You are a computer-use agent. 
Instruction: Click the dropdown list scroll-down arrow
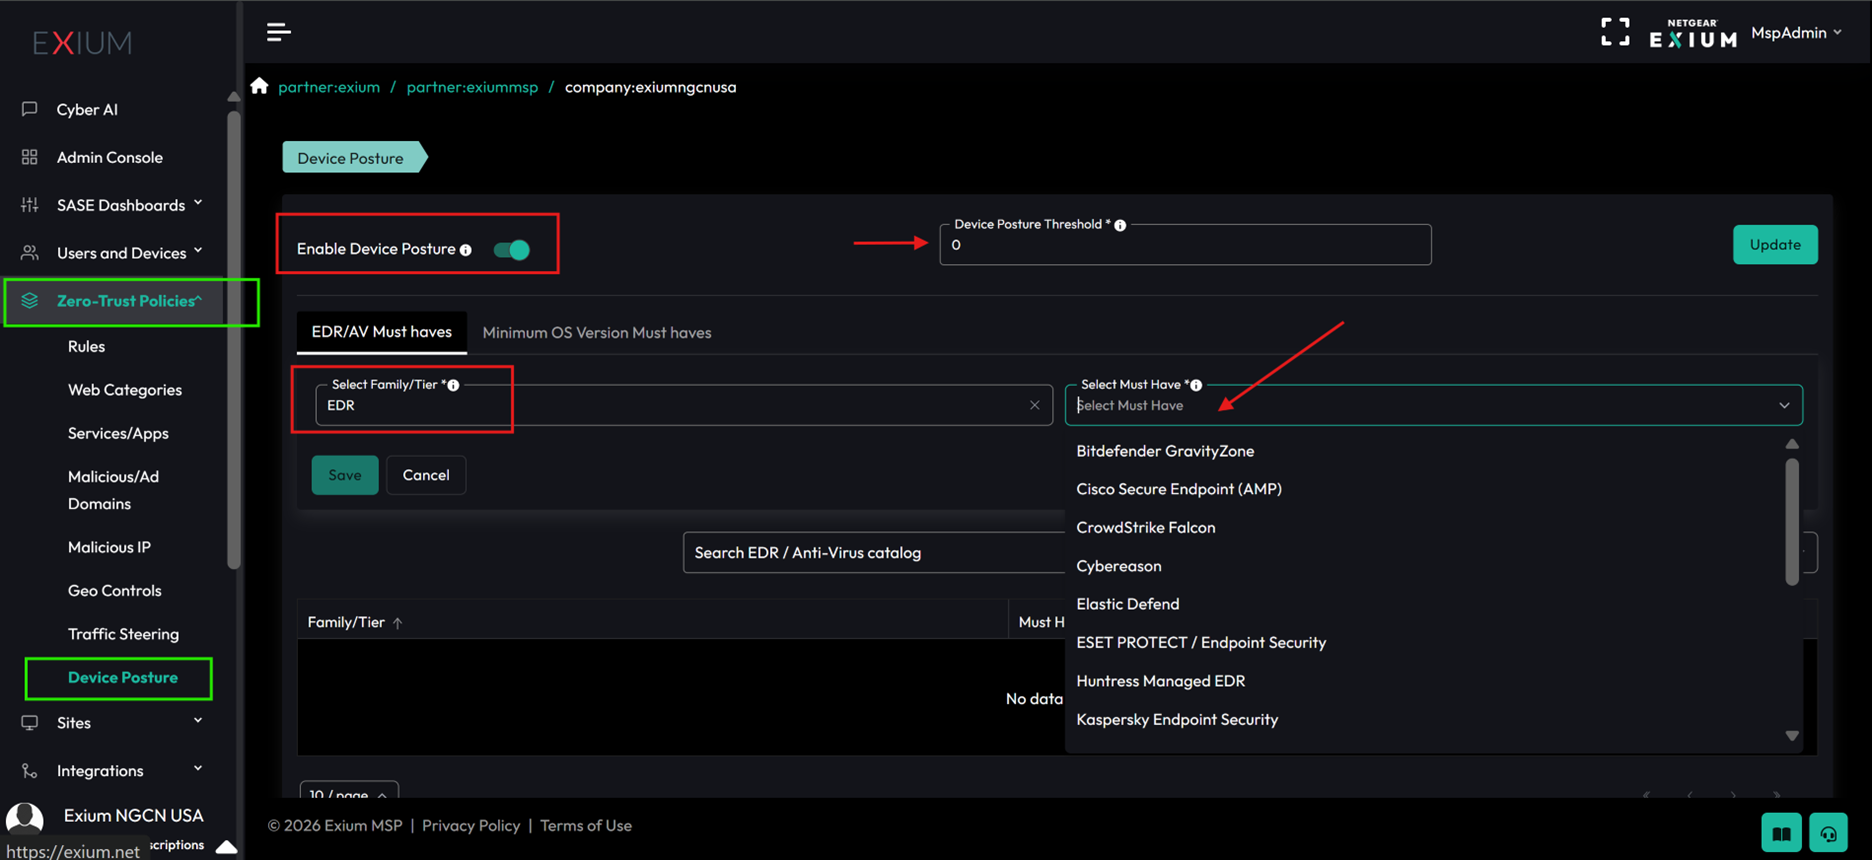point(1792,736)
